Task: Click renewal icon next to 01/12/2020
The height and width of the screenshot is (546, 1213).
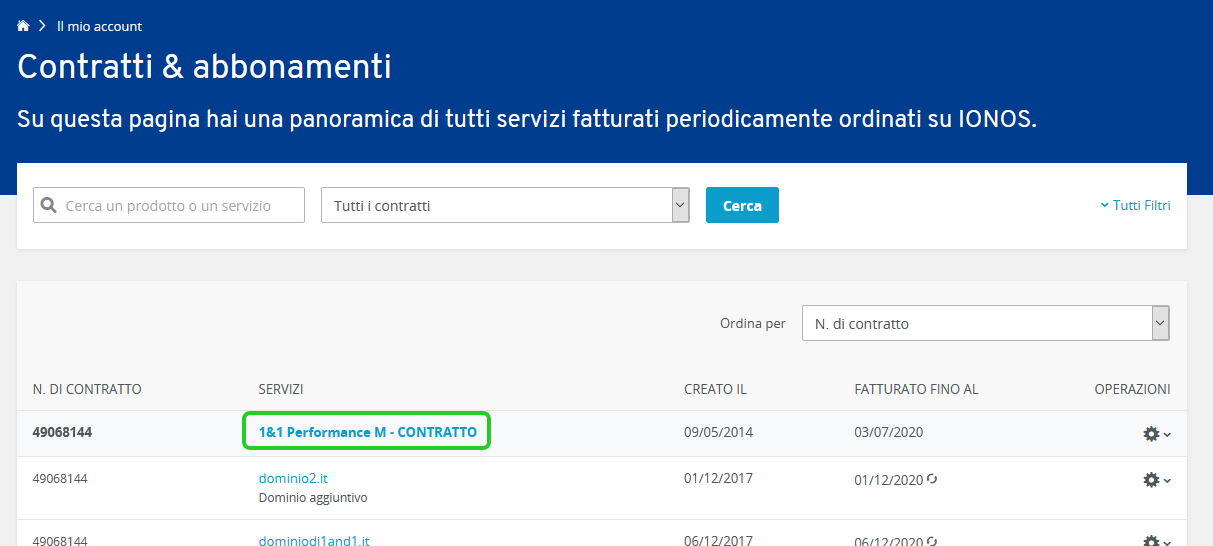Action: [x=932, y=479]
